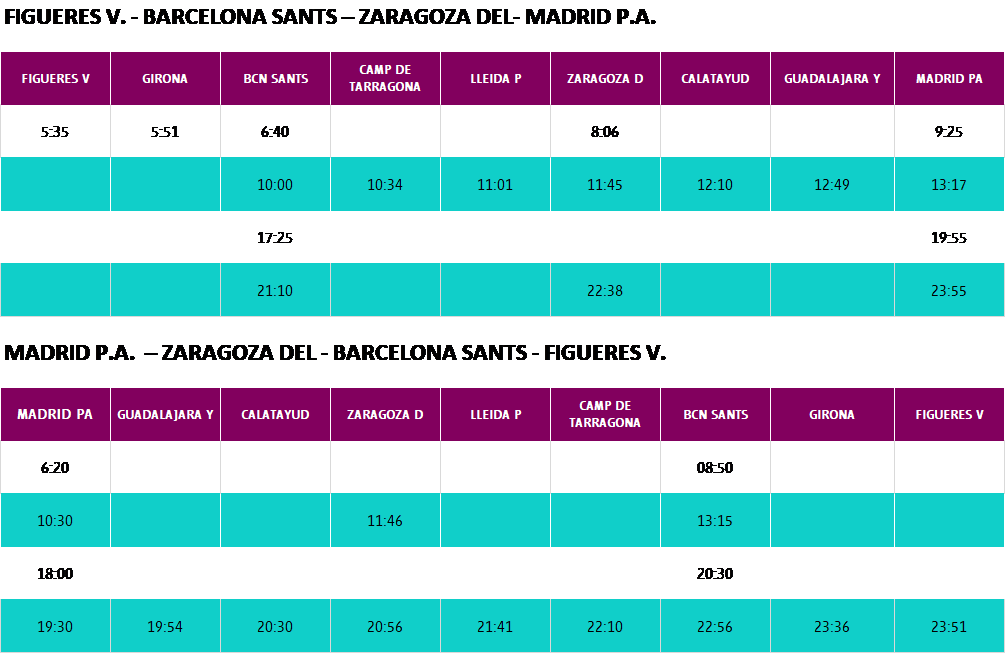Click the 13:17 Madrid PA arrival cell
This screenshot has height=654, width=1006.
click(949, 185)
